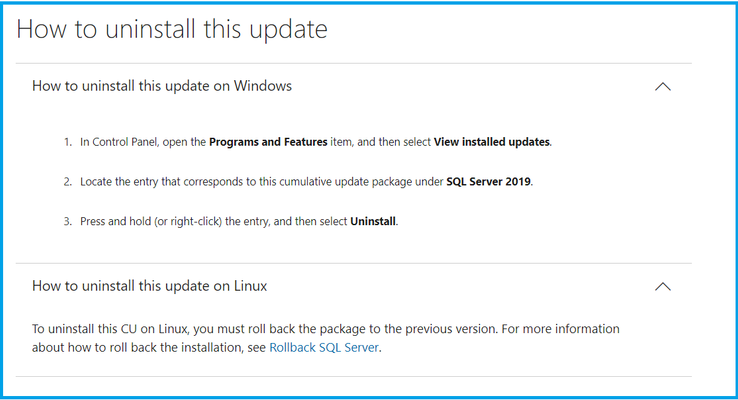
Task: Collapse the Windows section using its chevron
Action: pyautogui.click(x=663, y=87)
